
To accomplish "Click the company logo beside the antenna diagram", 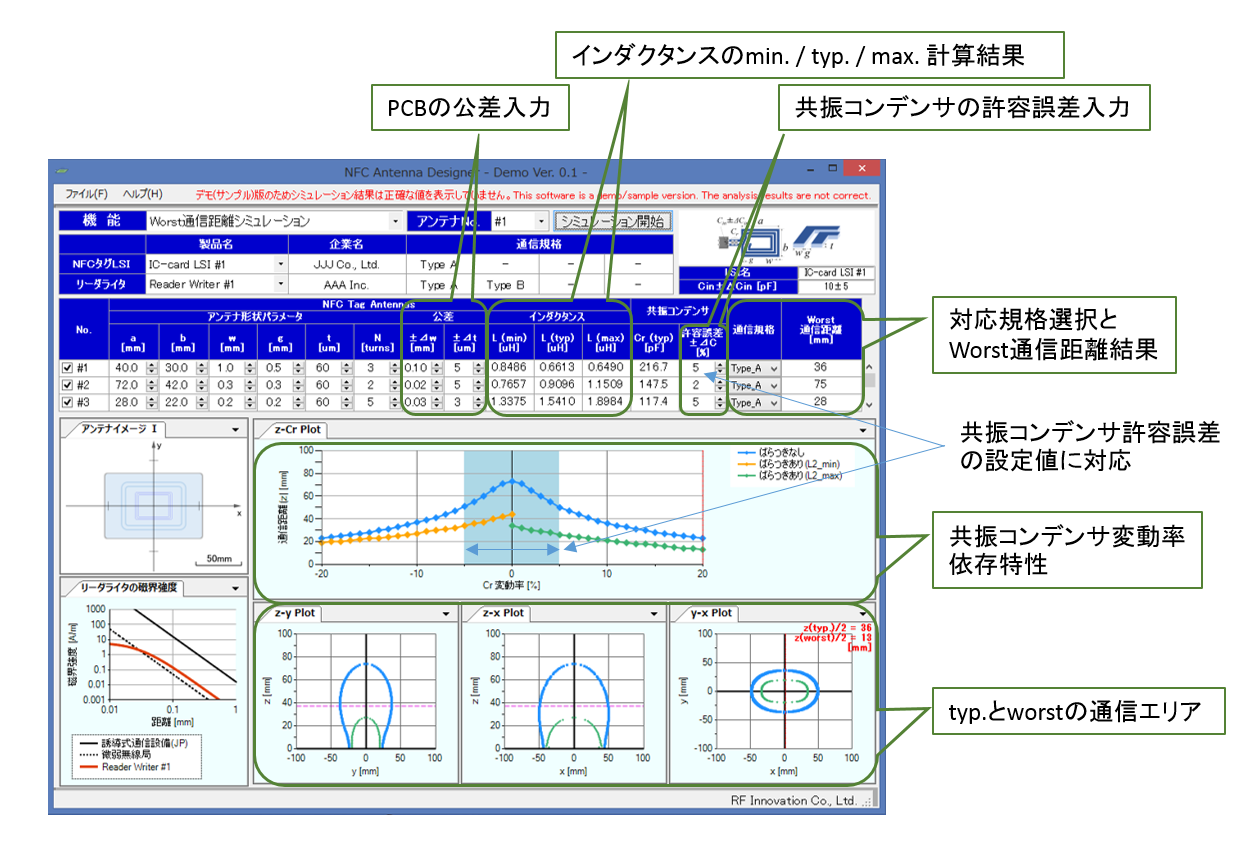I will [x=815, y=240].
